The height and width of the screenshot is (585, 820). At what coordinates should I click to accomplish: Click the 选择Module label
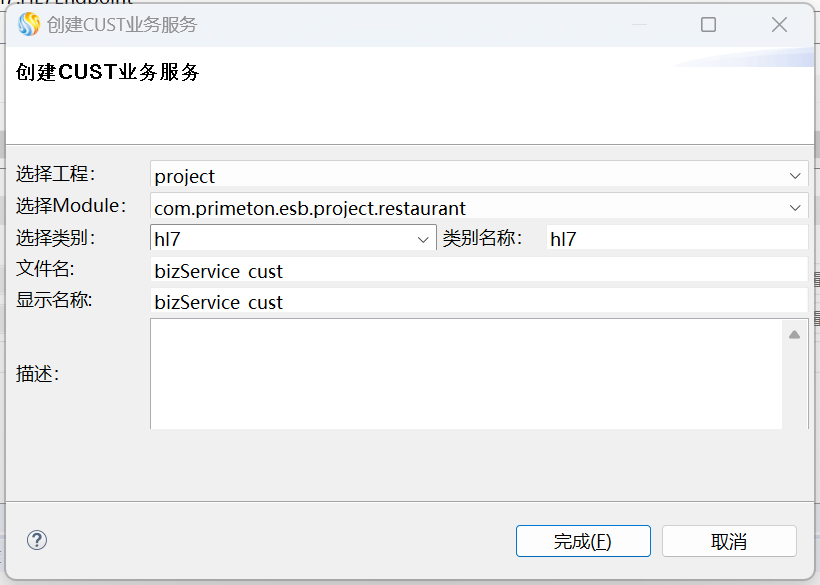coord(72,207)
